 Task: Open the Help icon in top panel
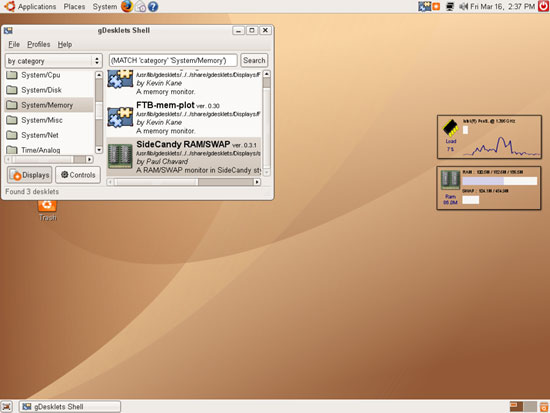coord(153,6)
